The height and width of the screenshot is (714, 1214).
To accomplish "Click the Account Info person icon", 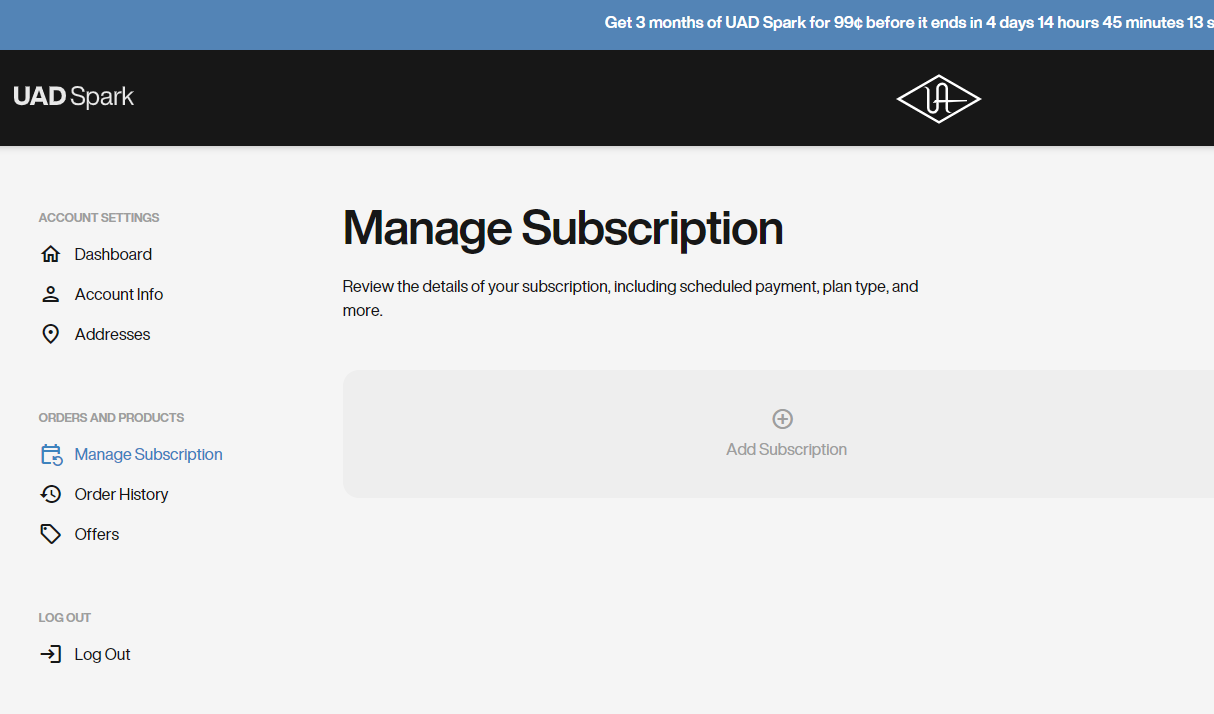I will (50, 294).
